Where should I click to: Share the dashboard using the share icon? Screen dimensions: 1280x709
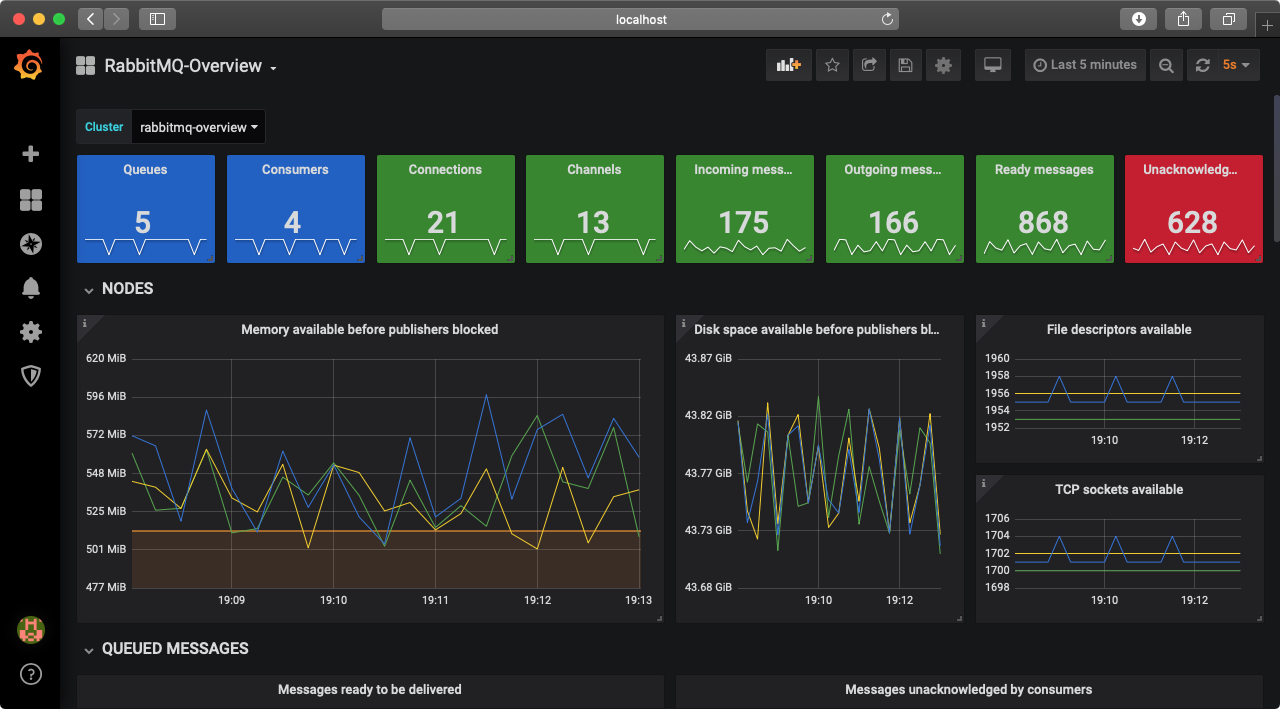coord(869,64)
